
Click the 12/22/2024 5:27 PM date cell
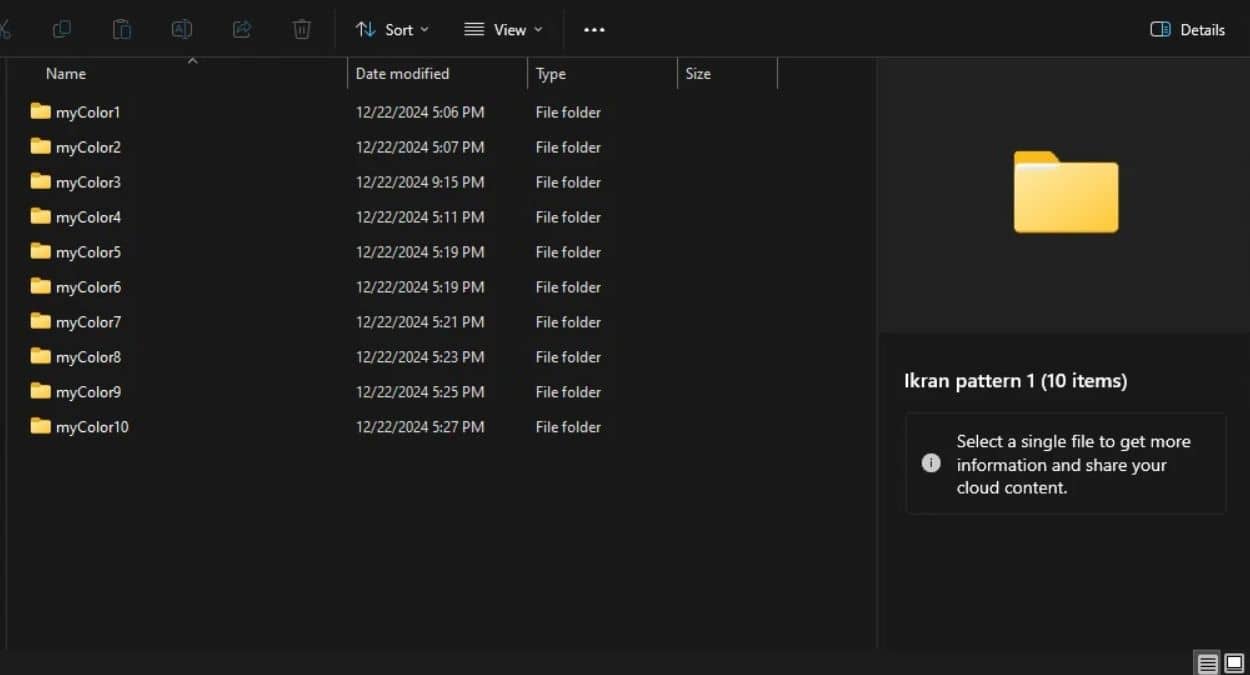[x=420, y=427]
